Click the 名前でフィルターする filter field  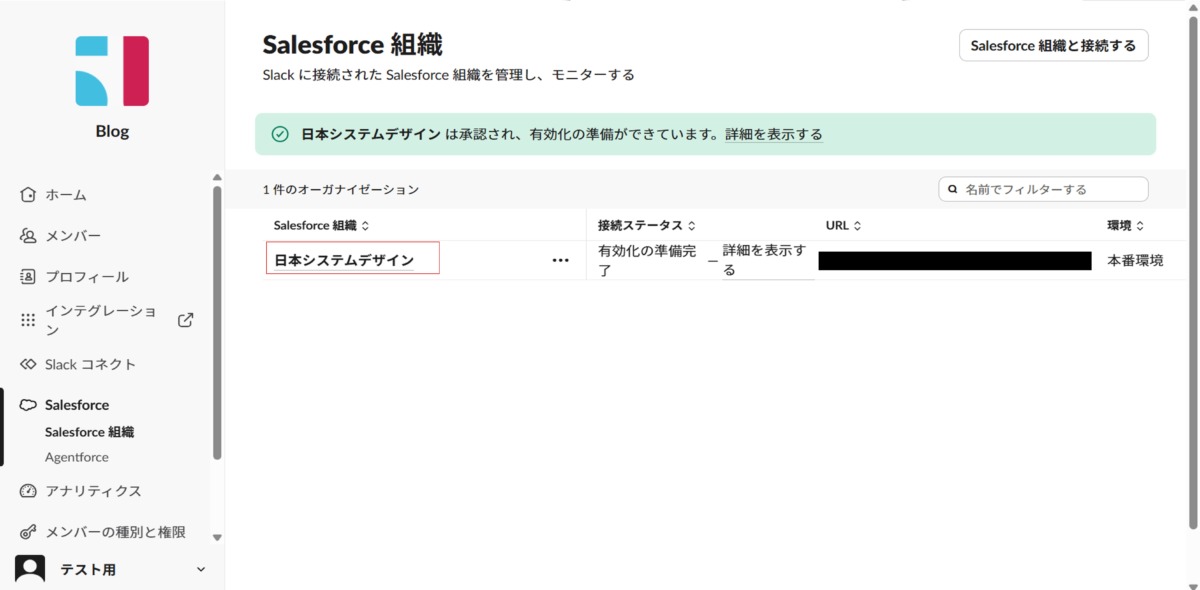[x=1043, y=189]
